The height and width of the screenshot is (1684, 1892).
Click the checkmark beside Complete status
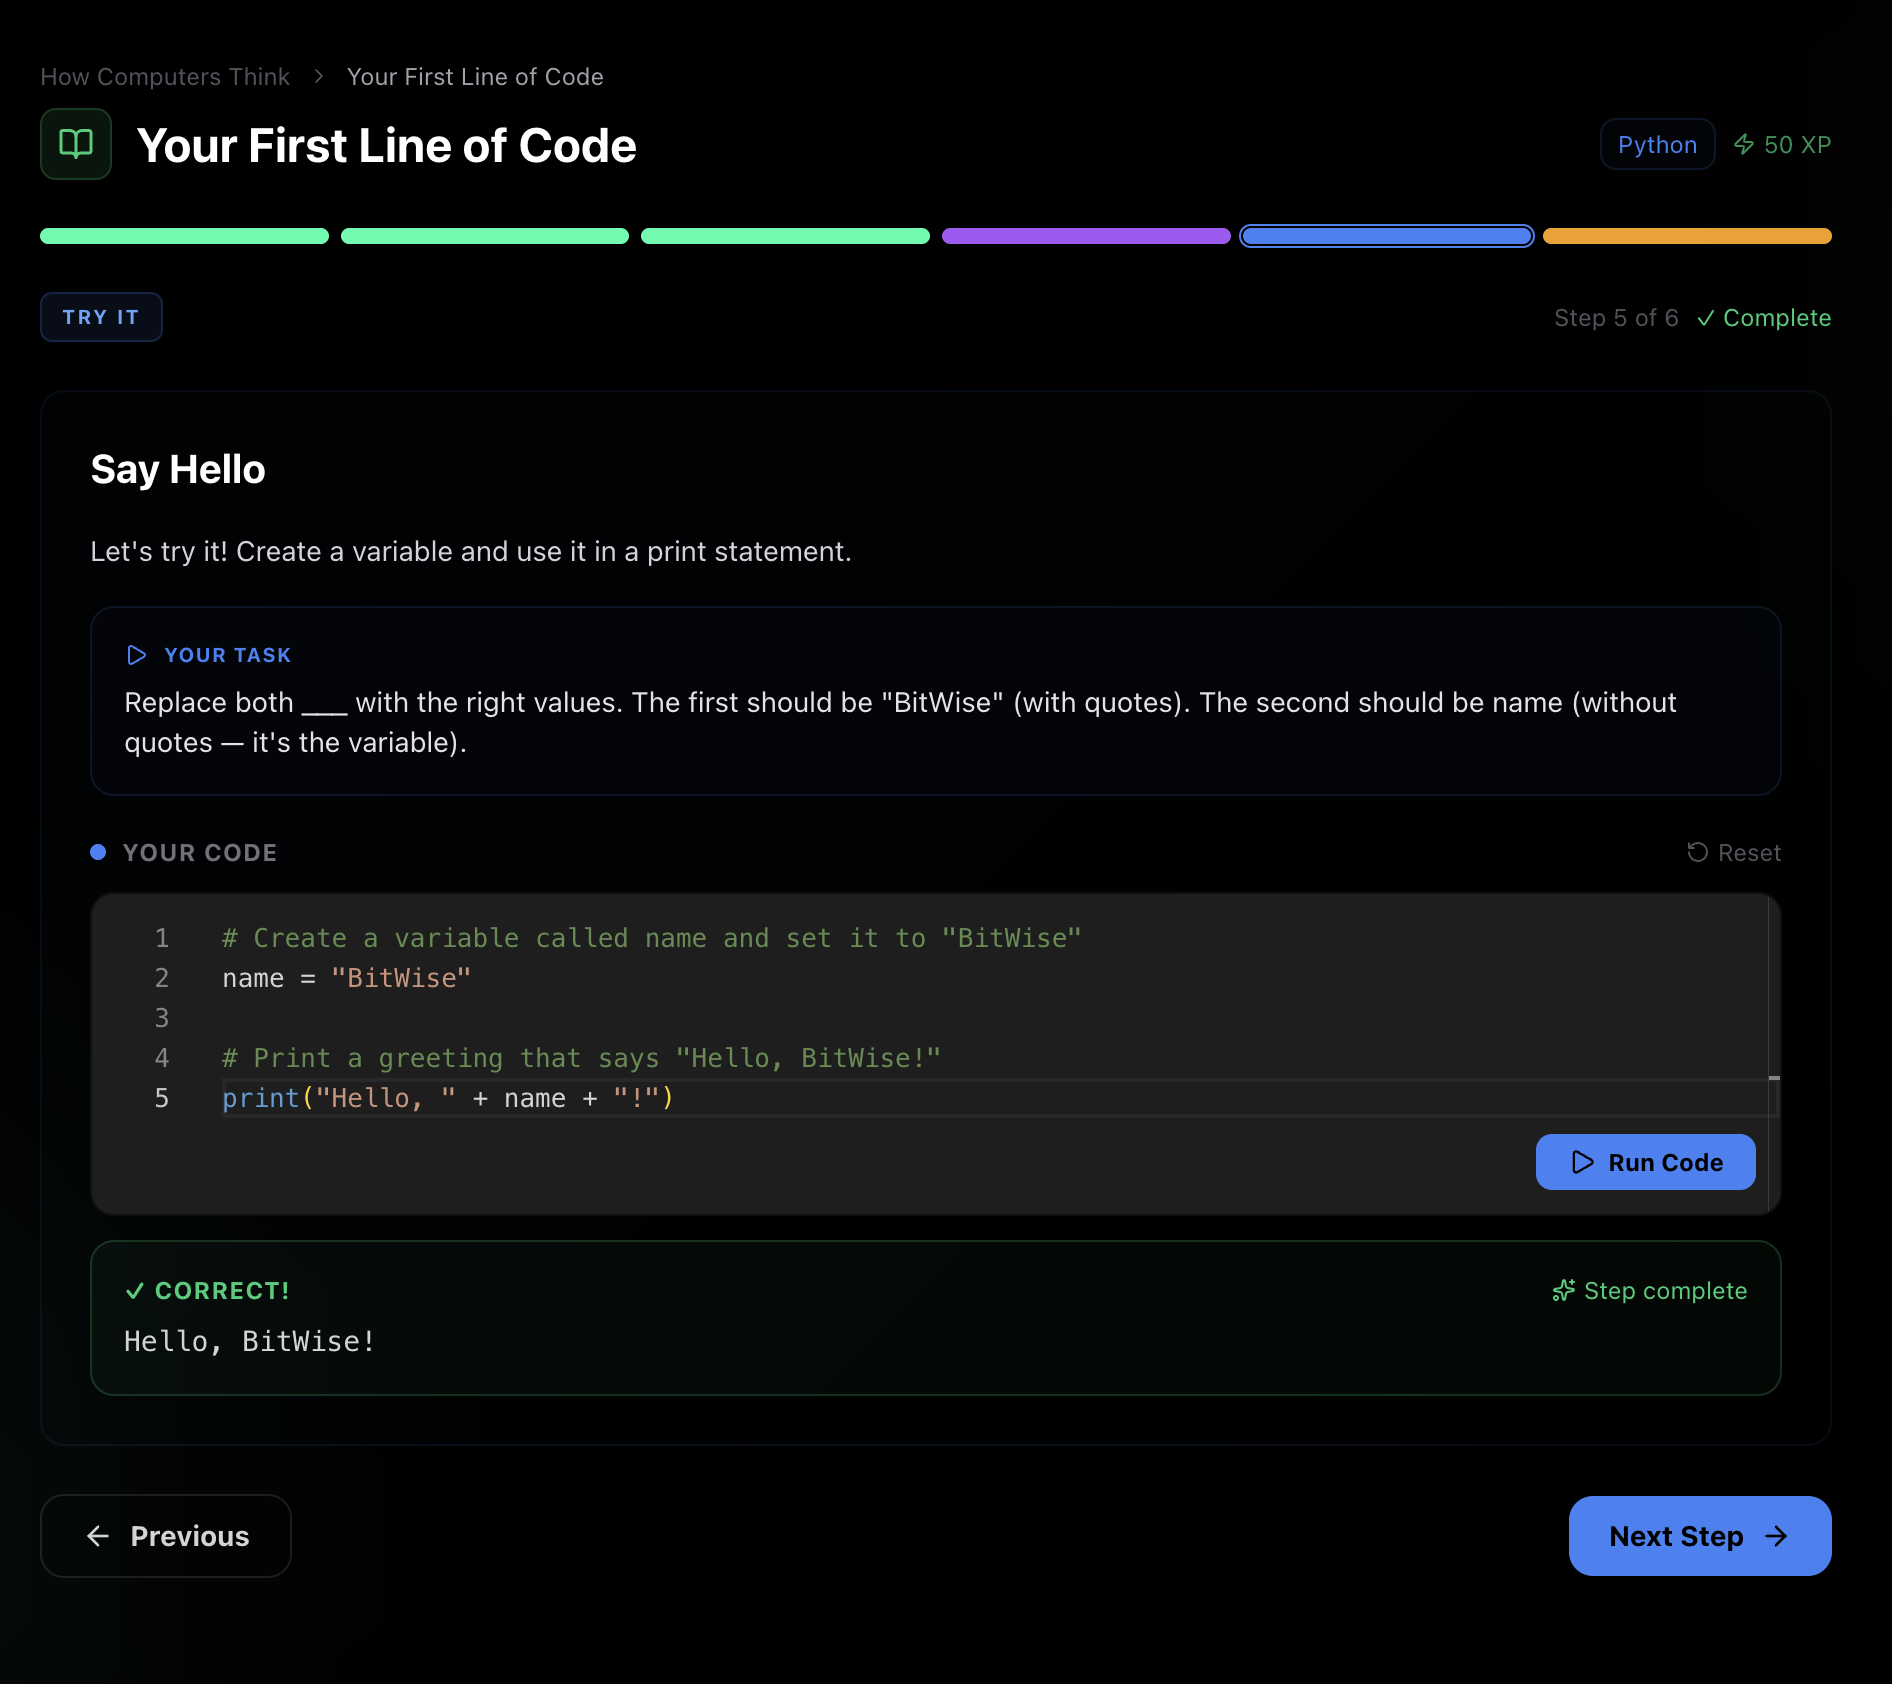(1706, 318)
